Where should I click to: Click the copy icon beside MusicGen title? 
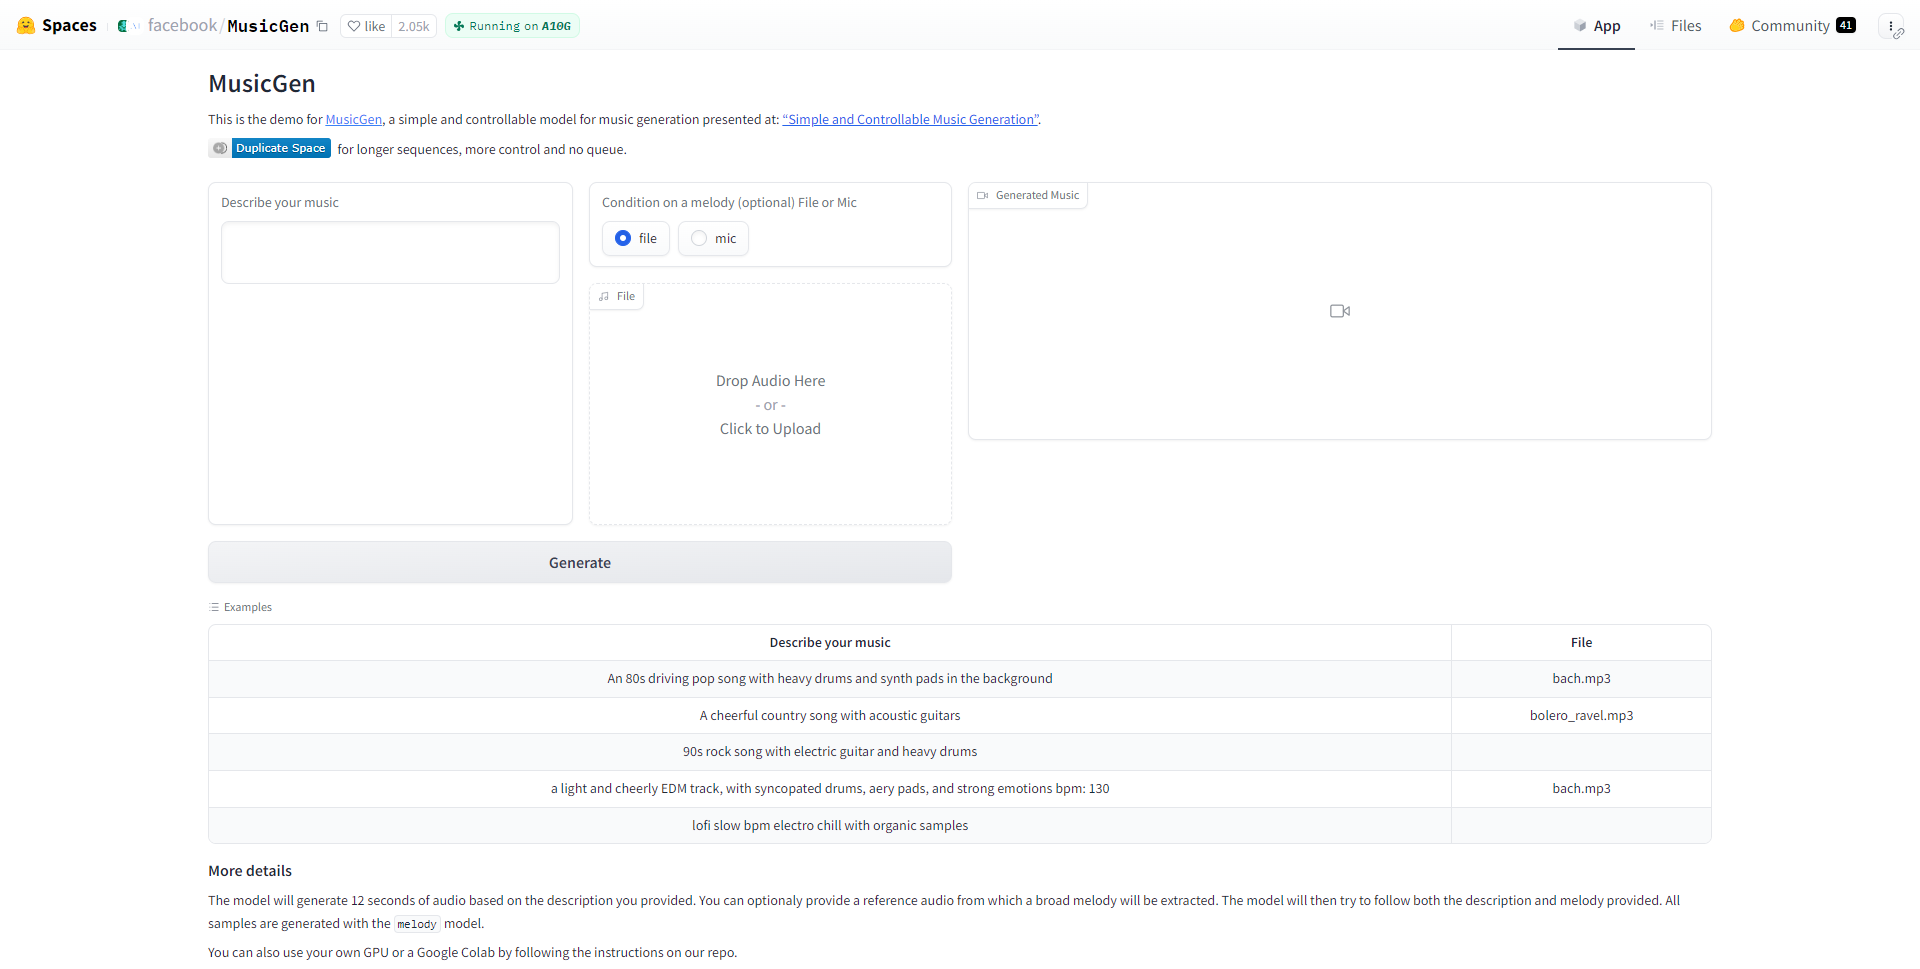pos(322,27)
